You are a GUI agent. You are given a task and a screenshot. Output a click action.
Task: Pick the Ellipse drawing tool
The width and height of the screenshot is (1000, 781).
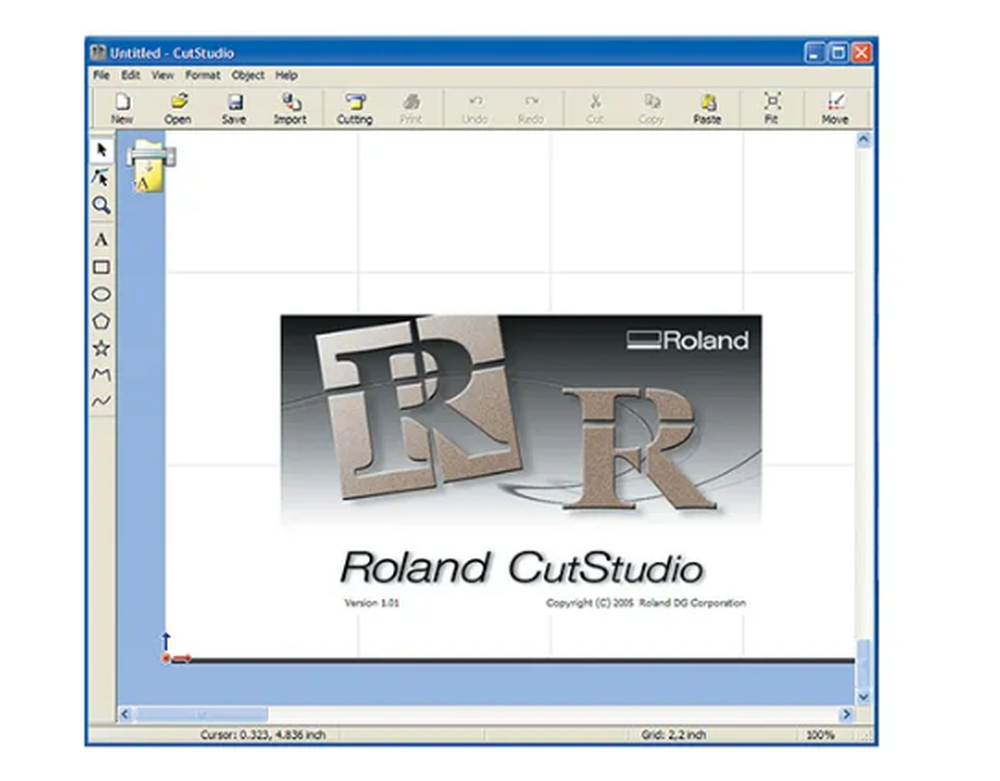coord(102,294)
